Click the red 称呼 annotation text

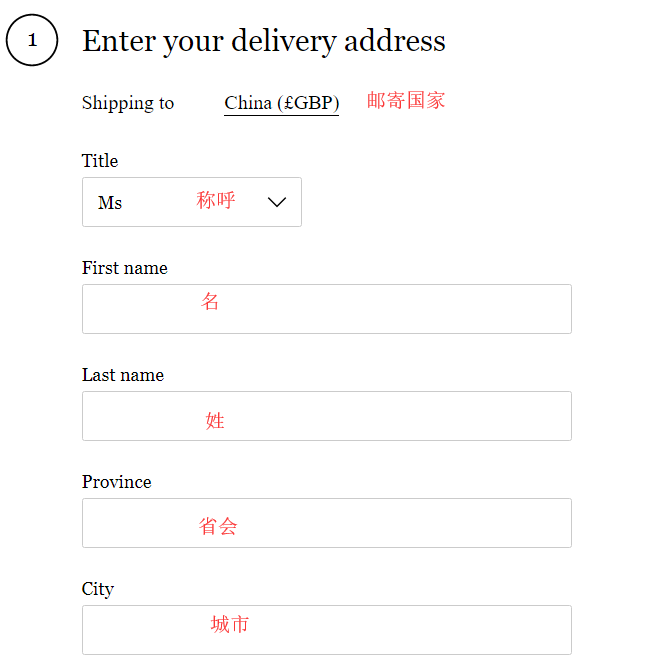click(x=216, y=200)
